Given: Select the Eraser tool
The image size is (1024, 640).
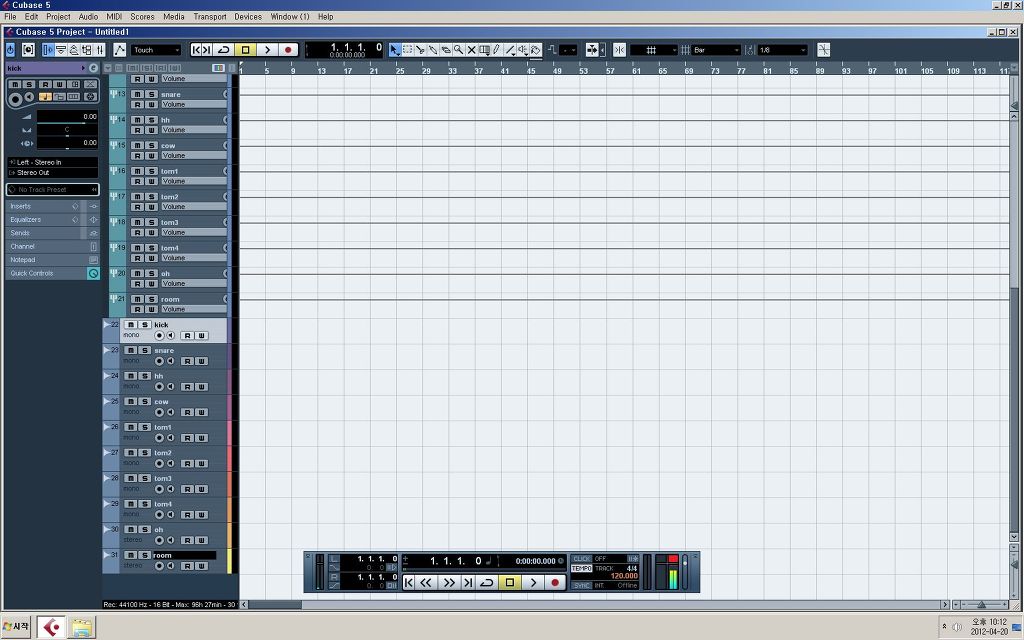Looking at the screenshot, I should [446, 50].
